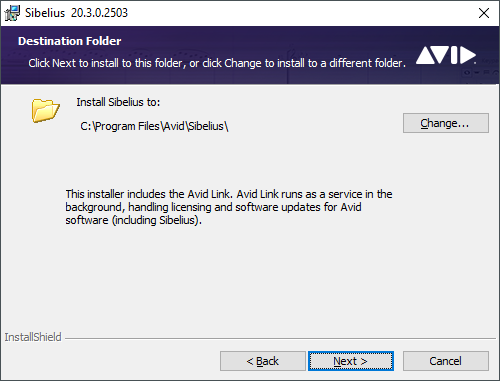The image size is (500, 381).
Task: Click the yellow open folder icon
Action: 46,110
